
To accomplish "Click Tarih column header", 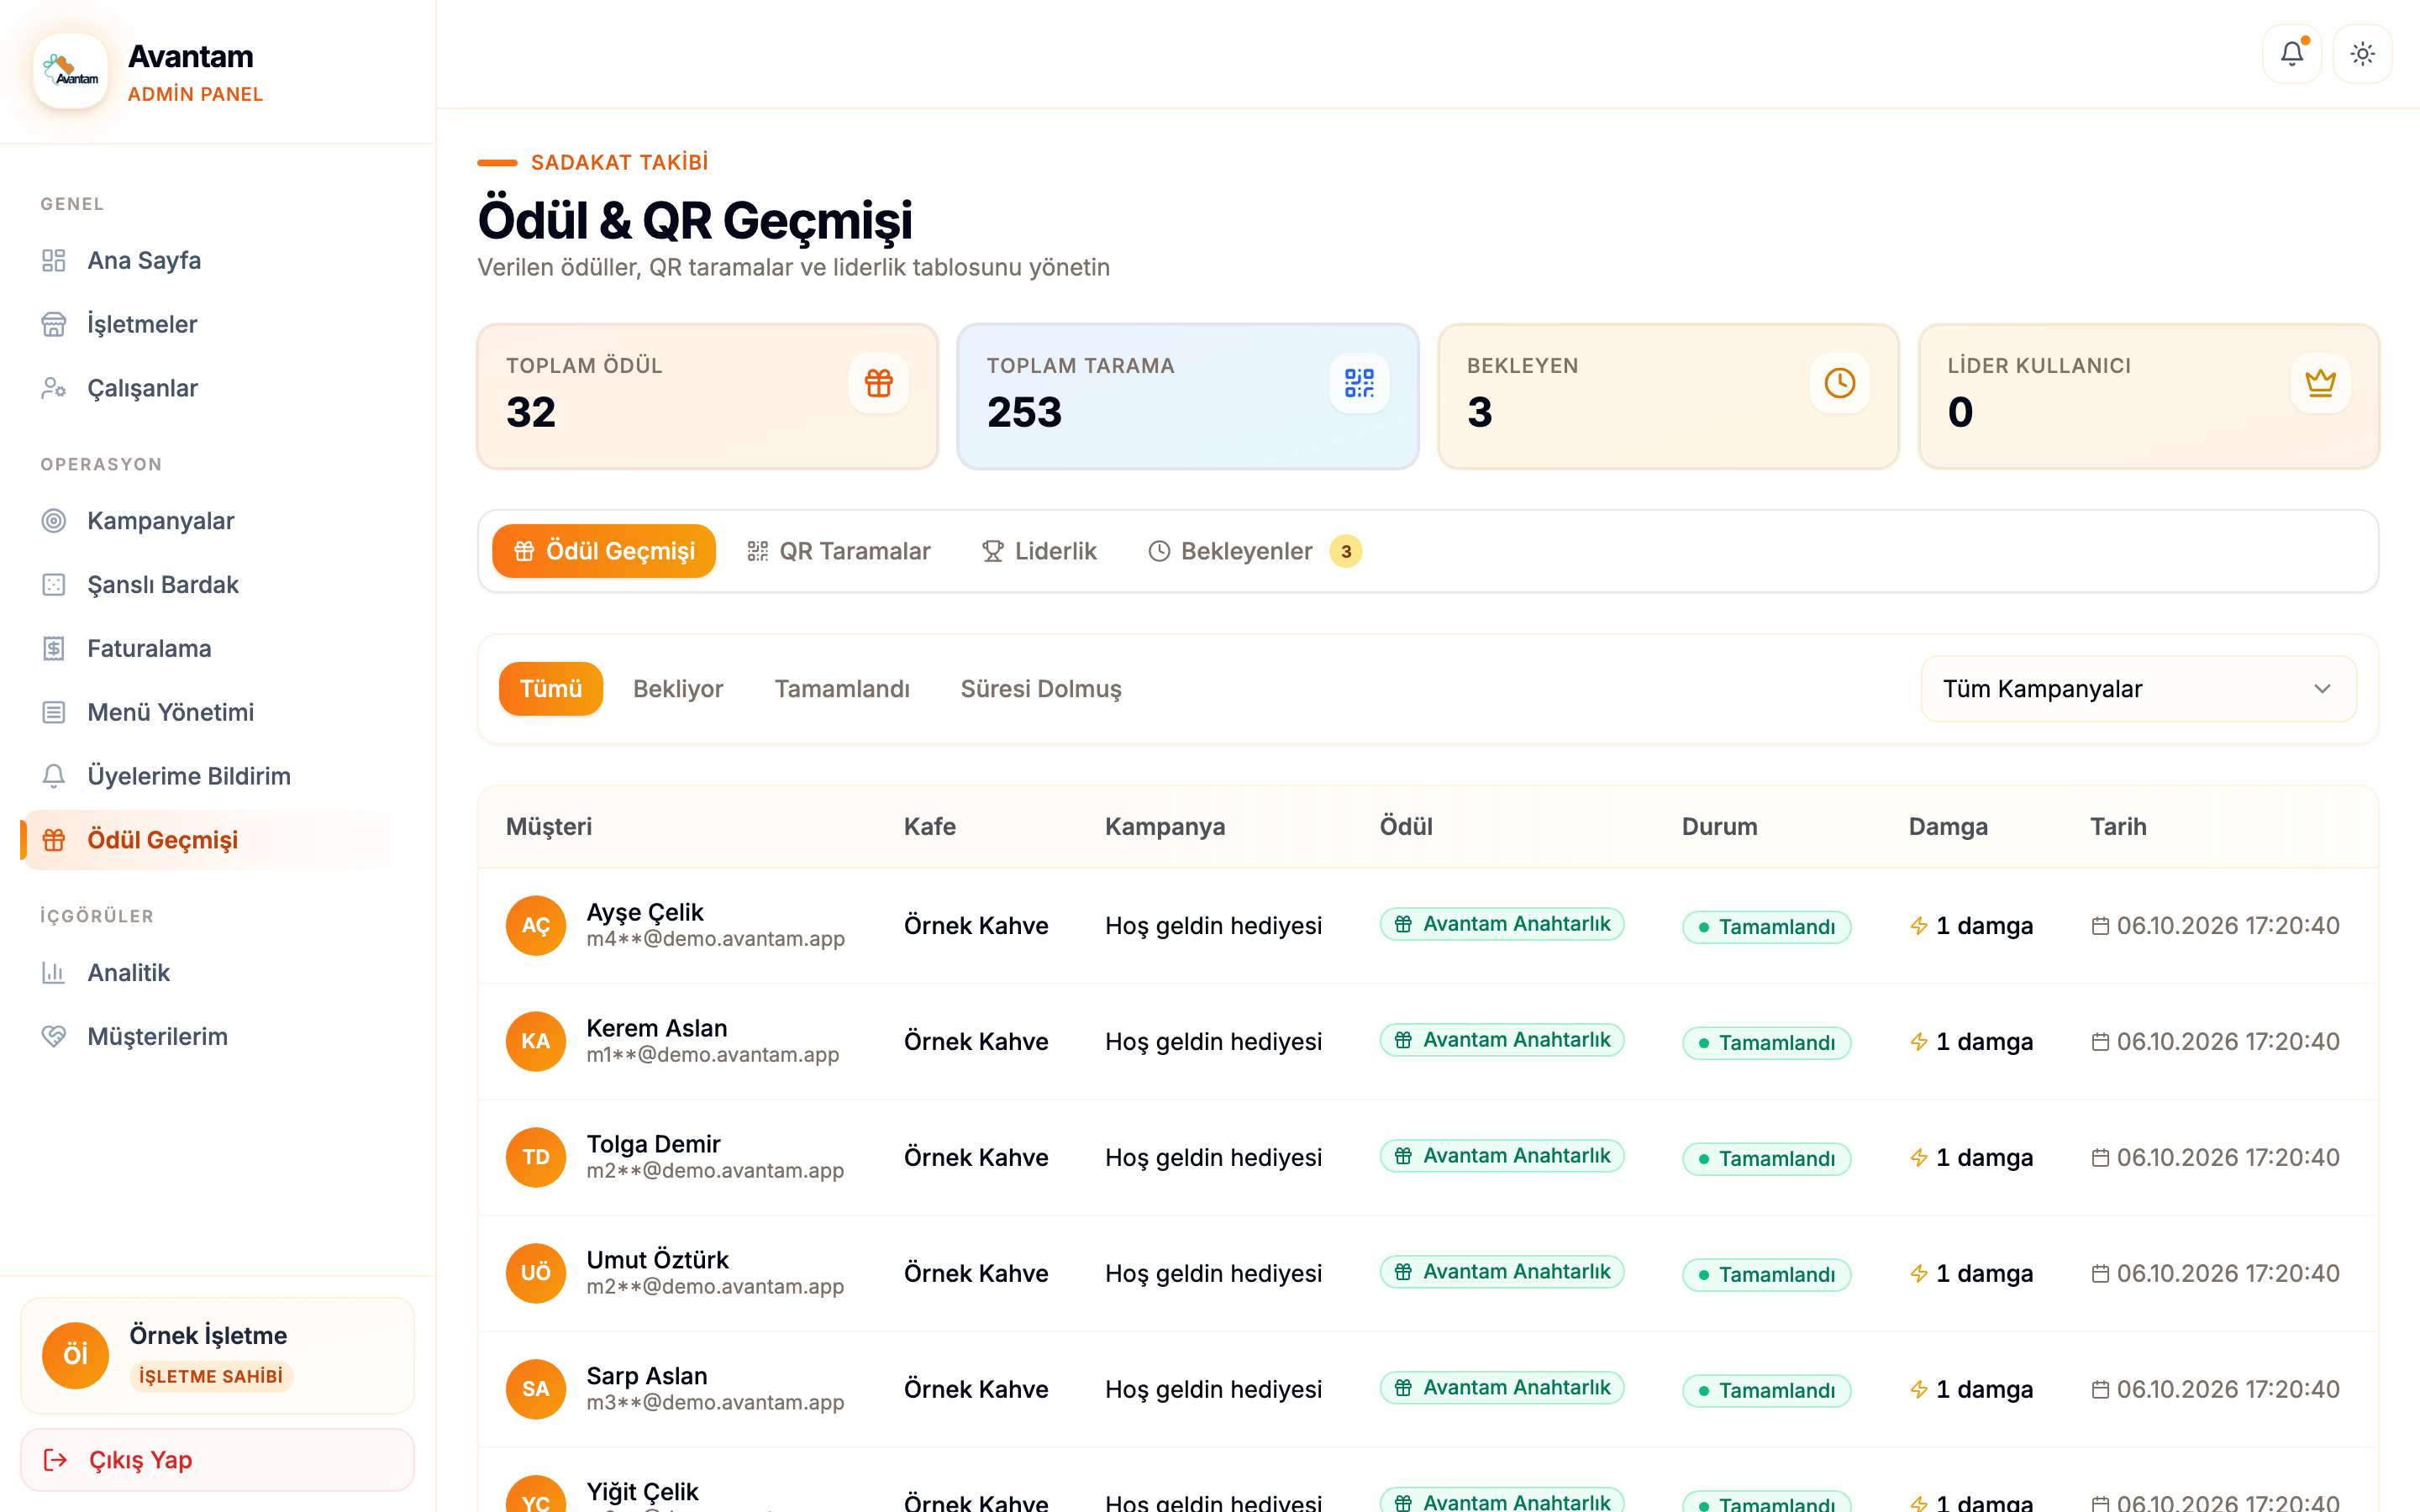I will coord(2118,827).
